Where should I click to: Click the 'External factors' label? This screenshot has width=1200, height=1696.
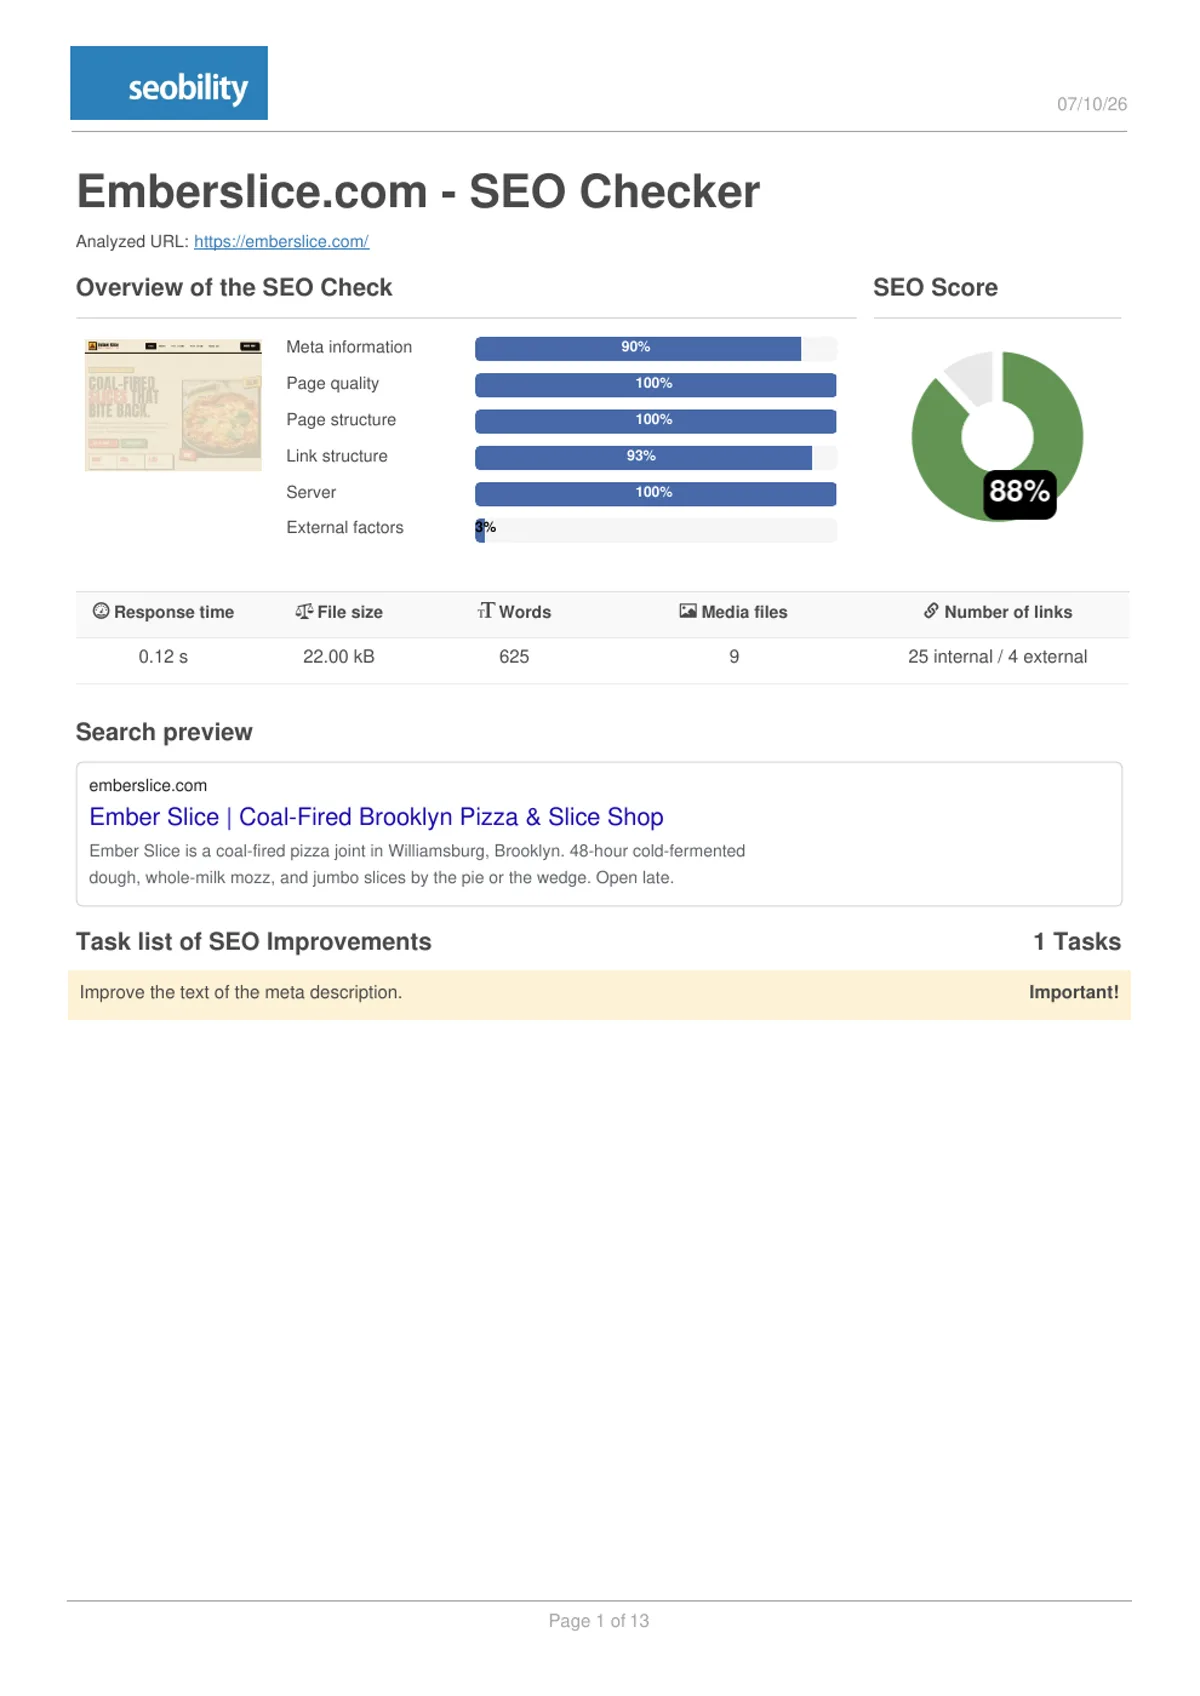[x=345, y=528]
